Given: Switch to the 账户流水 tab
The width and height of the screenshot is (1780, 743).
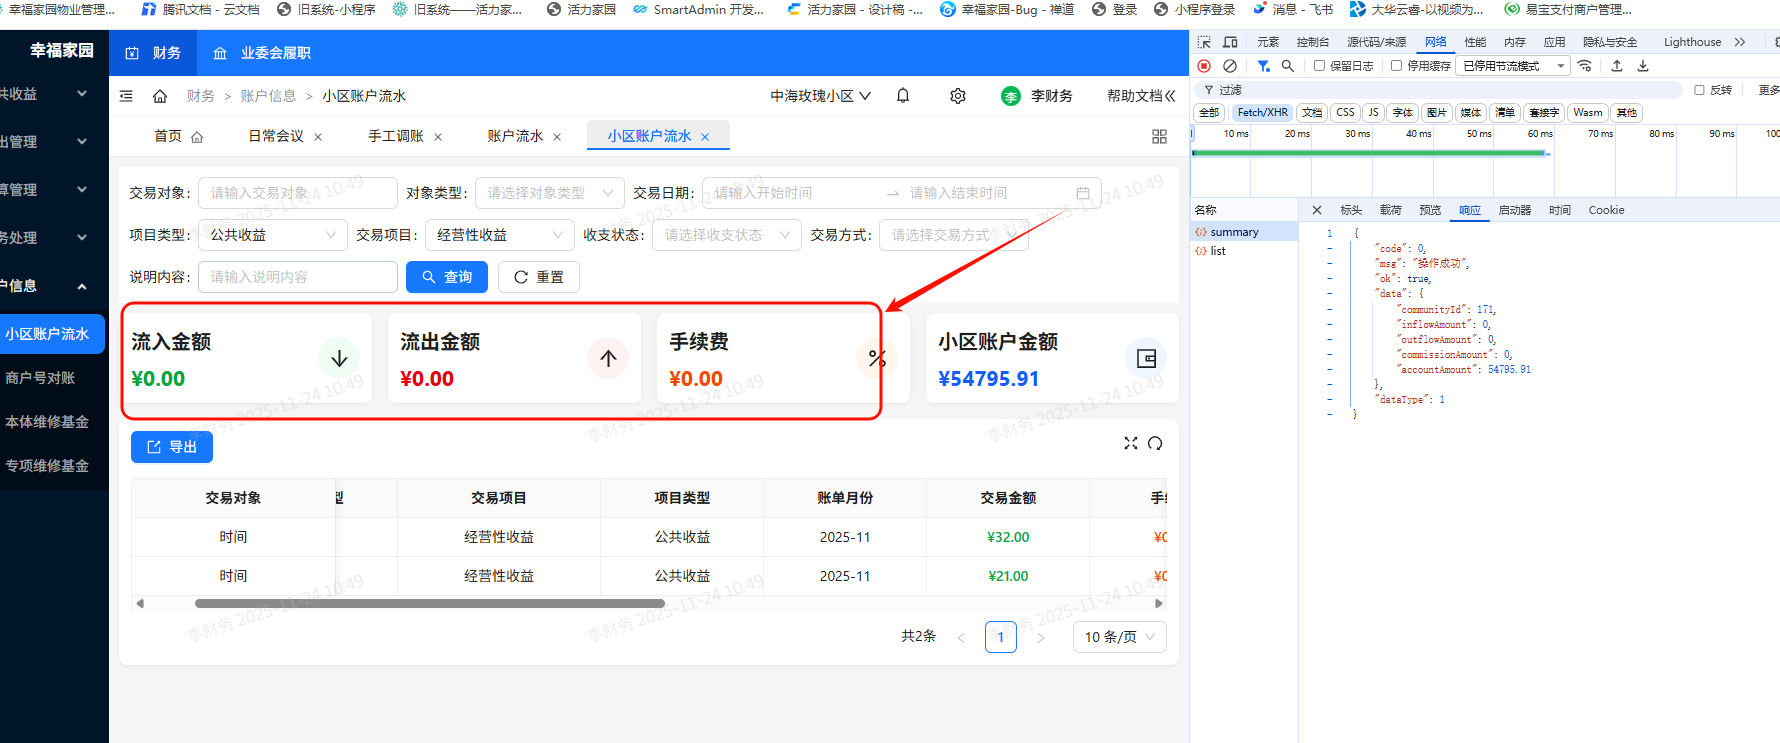Looking at the screenshot, I should 515,136.
